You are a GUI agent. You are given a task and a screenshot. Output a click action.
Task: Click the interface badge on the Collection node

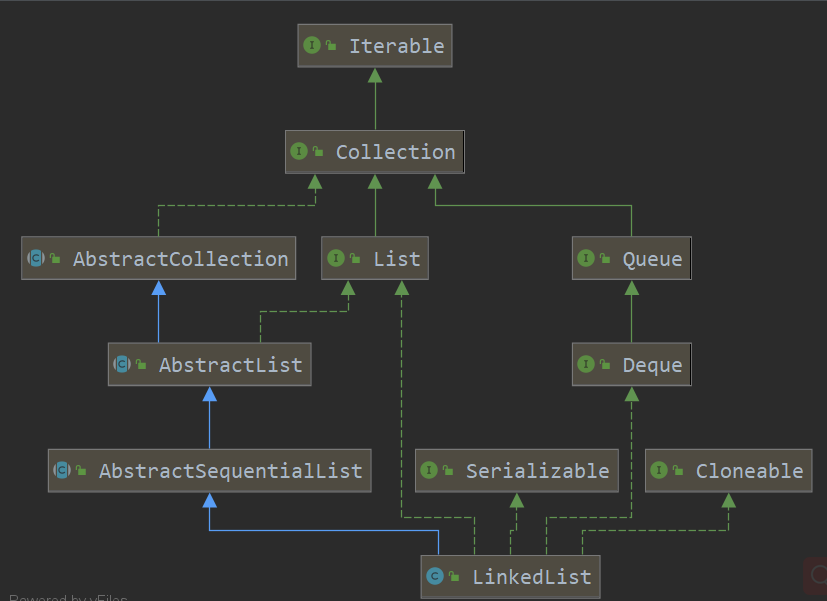tap(298, 151)
